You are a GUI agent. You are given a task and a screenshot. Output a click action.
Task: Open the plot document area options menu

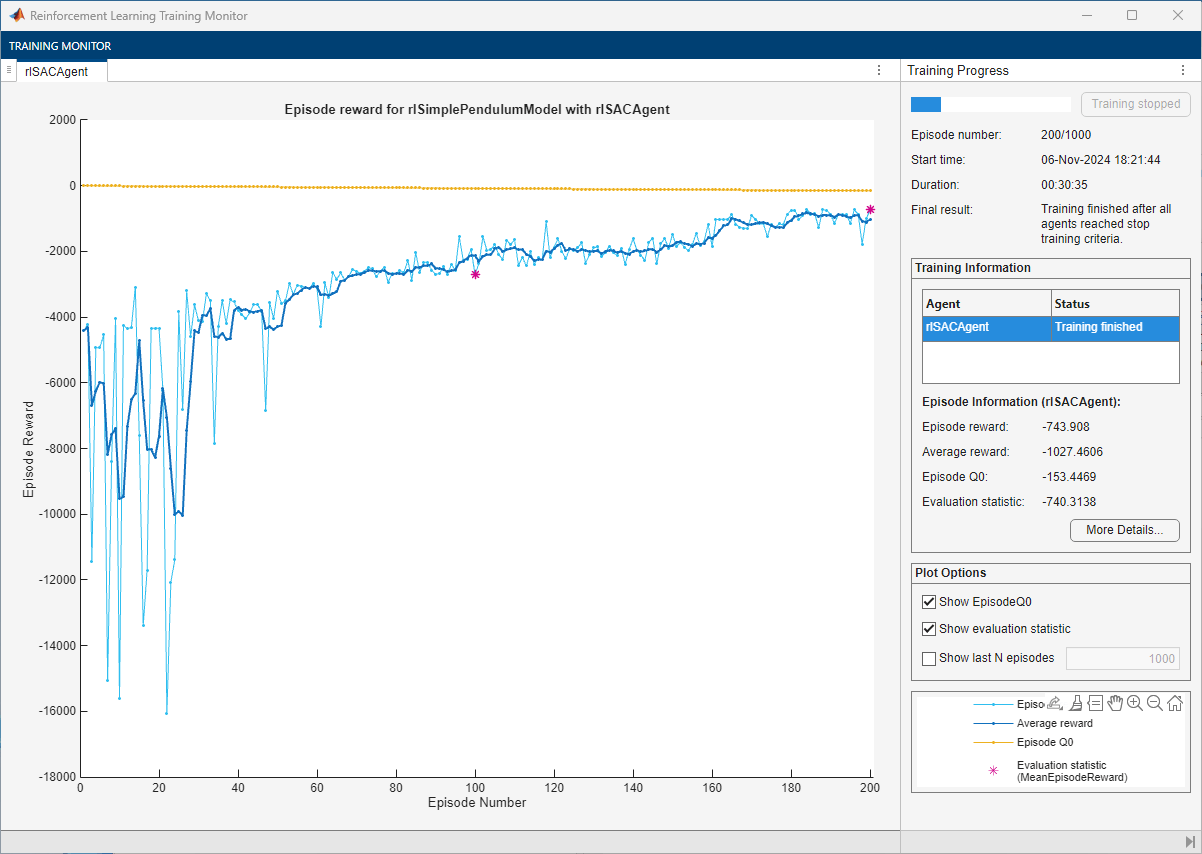[879, 70]
